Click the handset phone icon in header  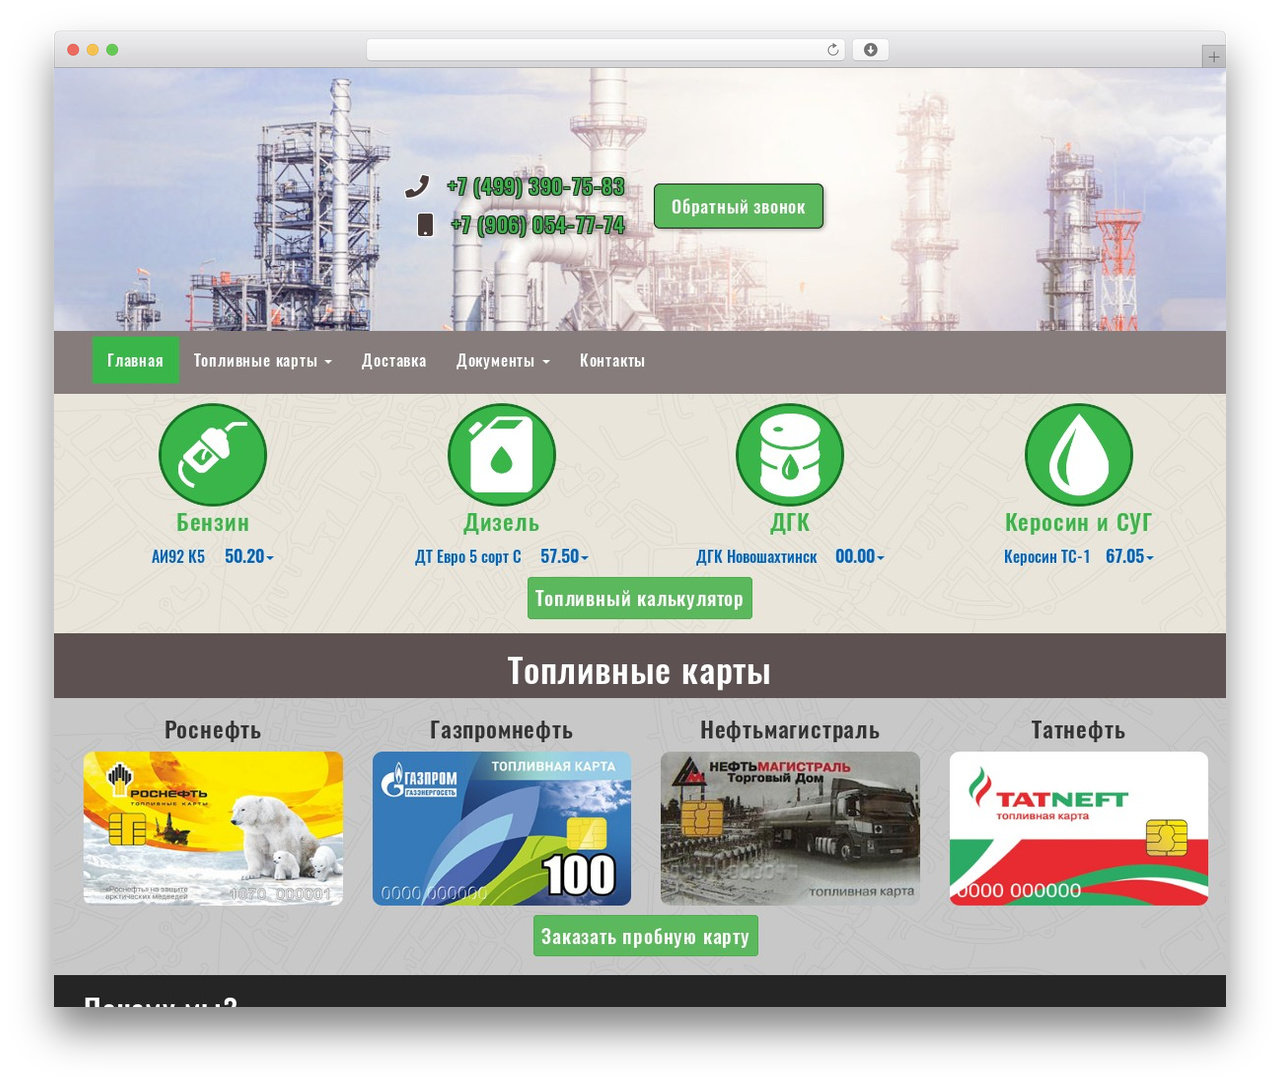[x=417, y=186]
